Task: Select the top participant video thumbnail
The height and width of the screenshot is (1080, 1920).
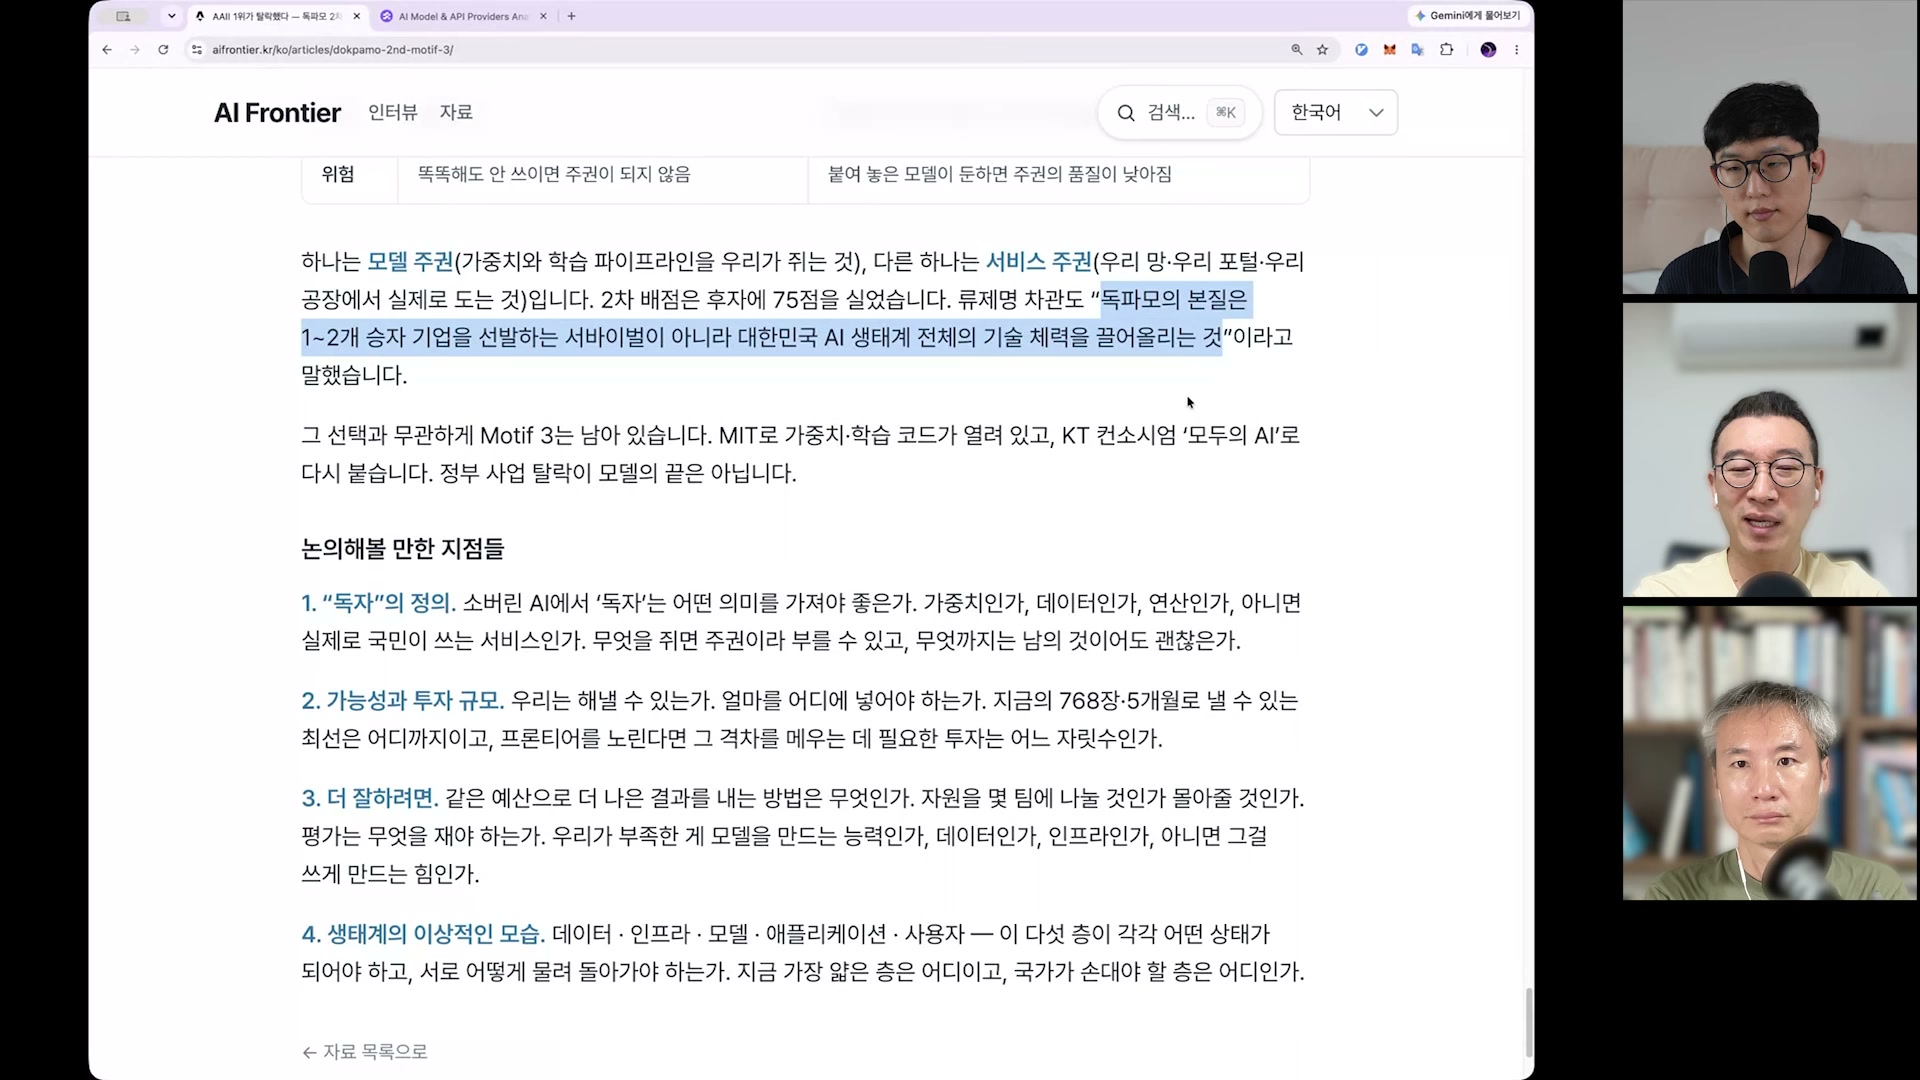Action: [1769, 147]
